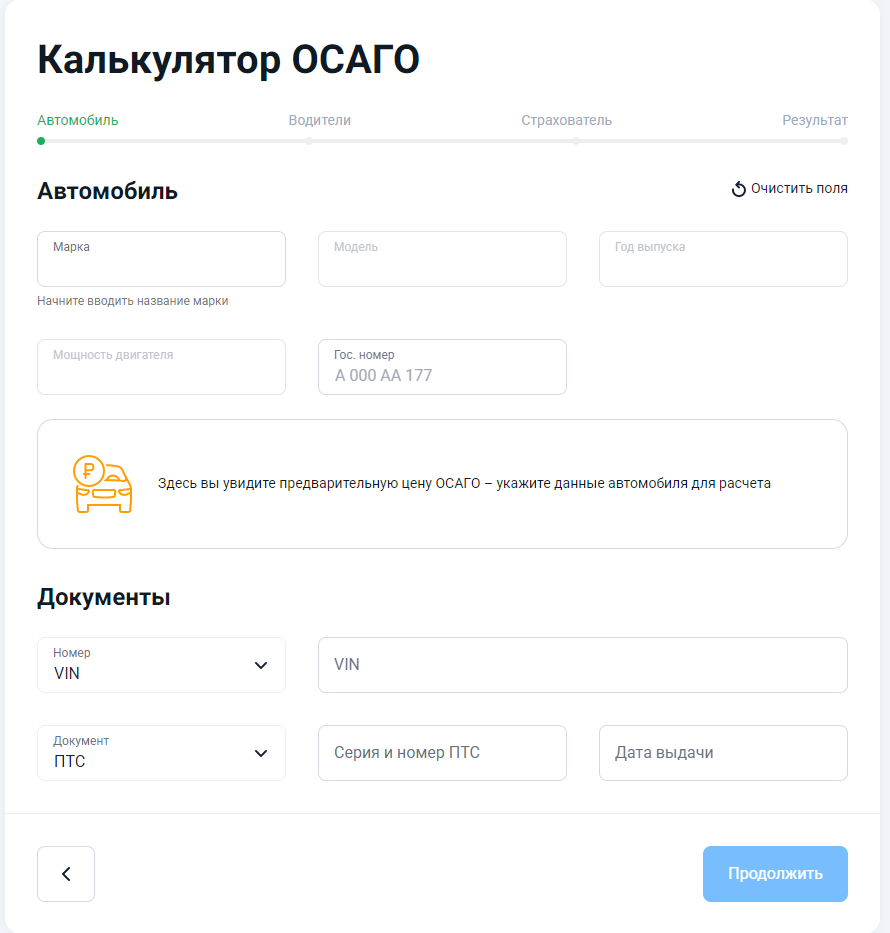Jump to the Результат step
Viewport: 890px width, 933px height.
point(814,120)
